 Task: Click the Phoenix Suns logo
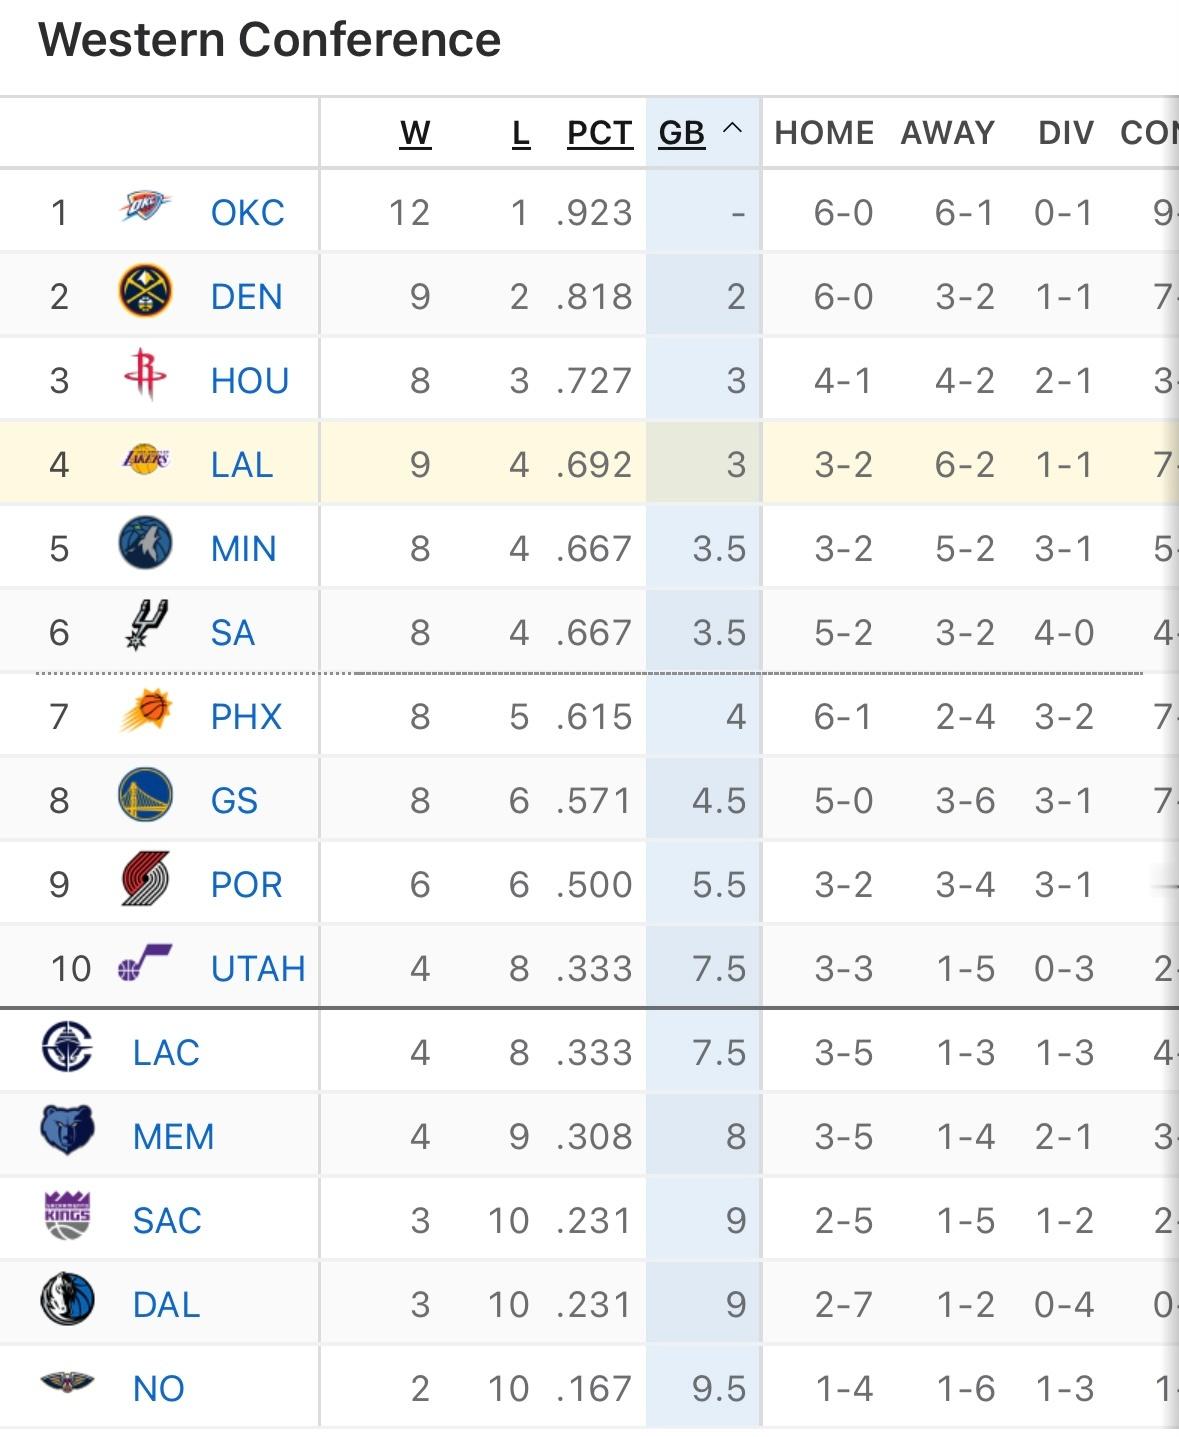tap(145, 712)
